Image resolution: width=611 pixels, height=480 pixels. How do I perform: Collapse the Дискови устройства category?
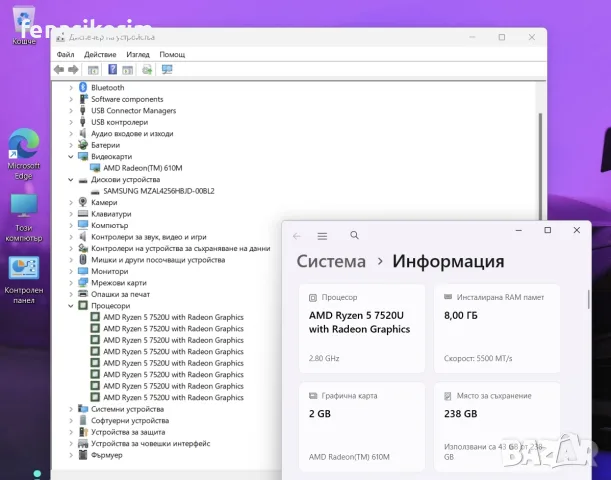pyautogui.click(x=71, y=180)
